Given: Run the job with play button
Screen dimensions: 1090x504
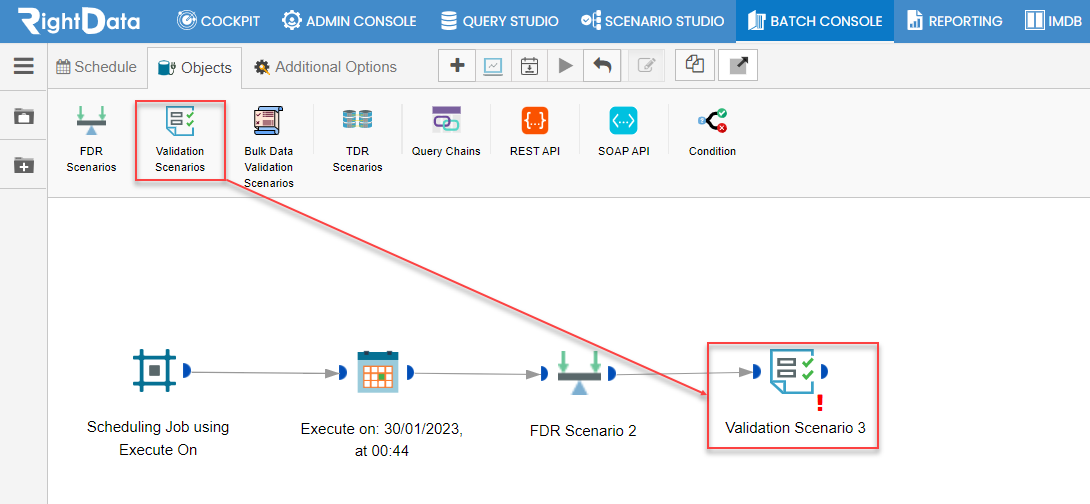Looking at the screenshot, I should click(x=566, y=65).
